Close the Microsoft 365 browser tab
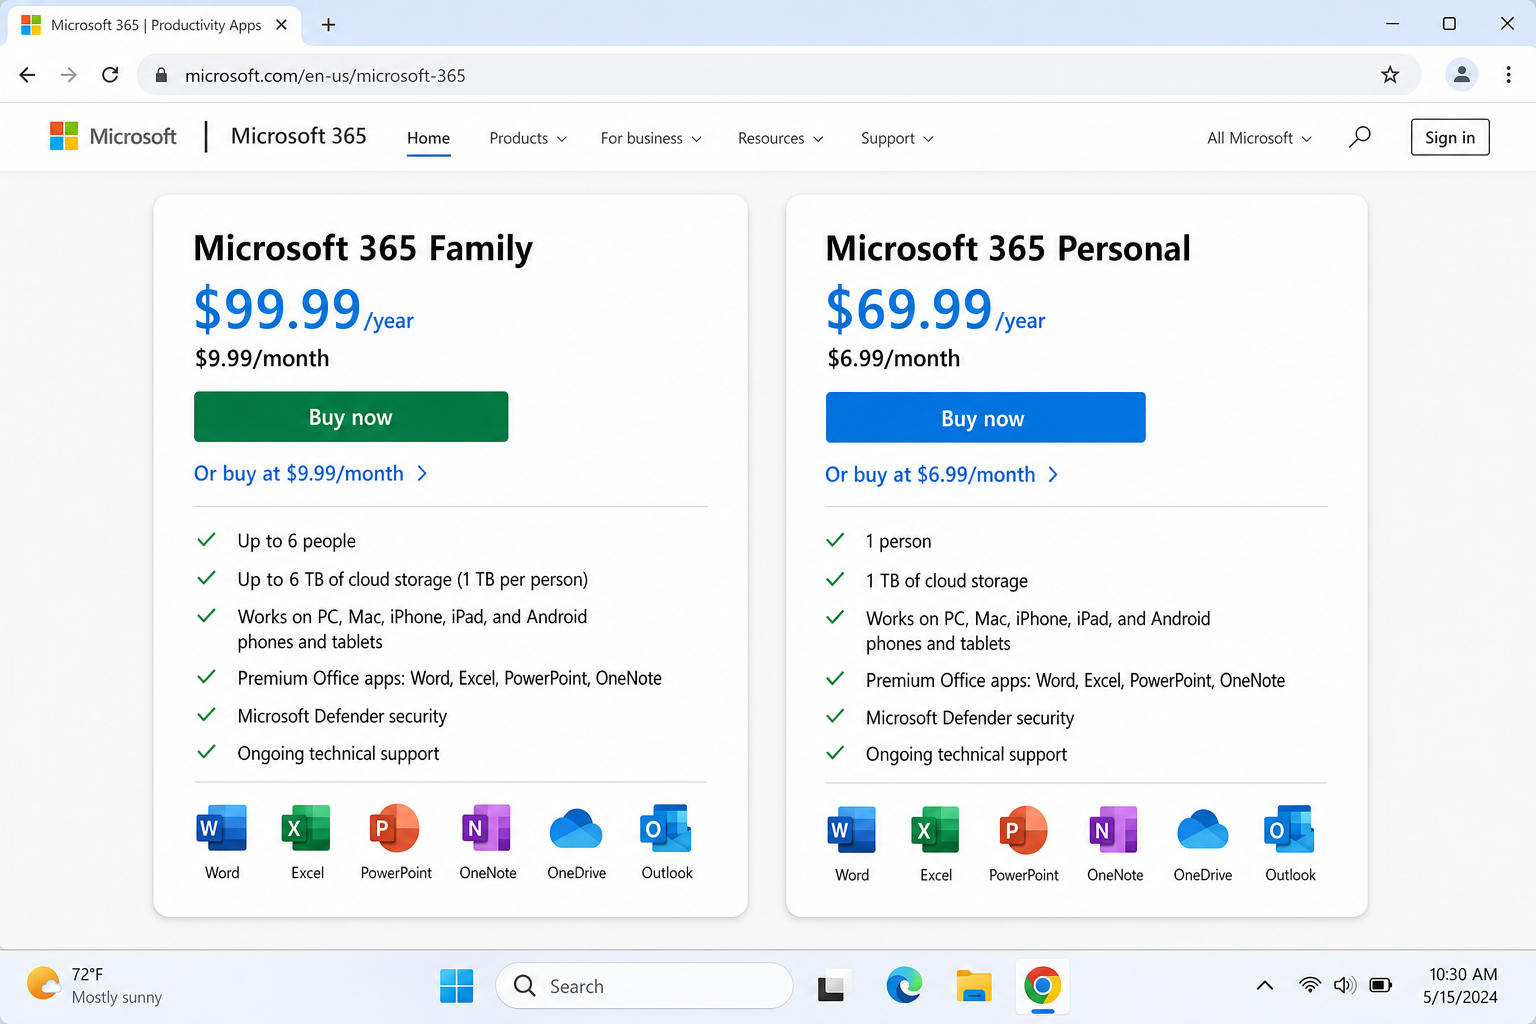Image resolution: width=1536 pixels, height=1024 pixels. (282, 25)
